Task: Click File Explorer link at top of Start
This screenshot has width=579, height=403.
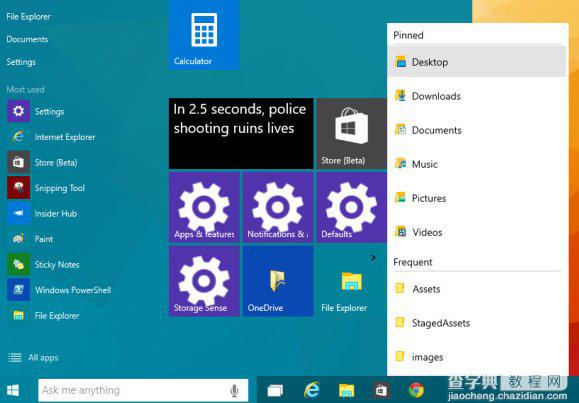Action: 28,17
